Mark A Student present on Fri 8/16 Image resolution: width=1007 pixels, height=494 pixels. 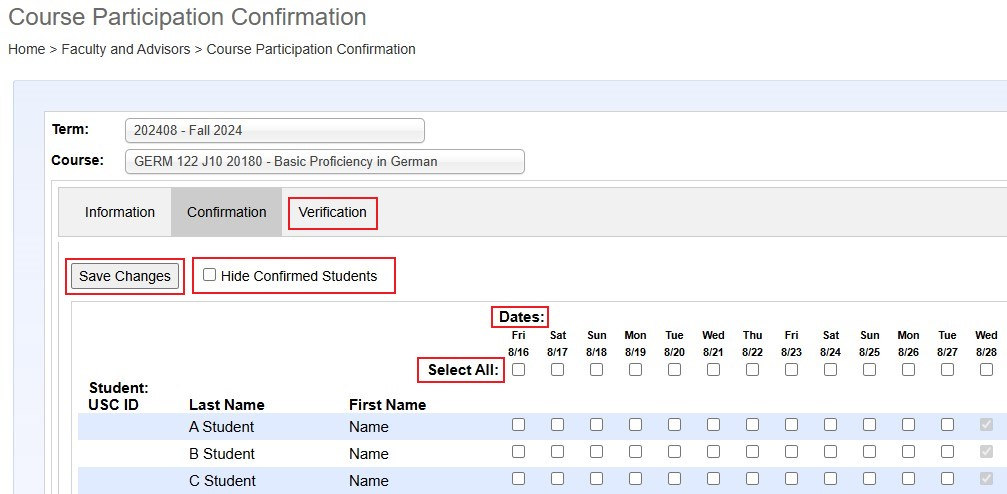[518, 425]
